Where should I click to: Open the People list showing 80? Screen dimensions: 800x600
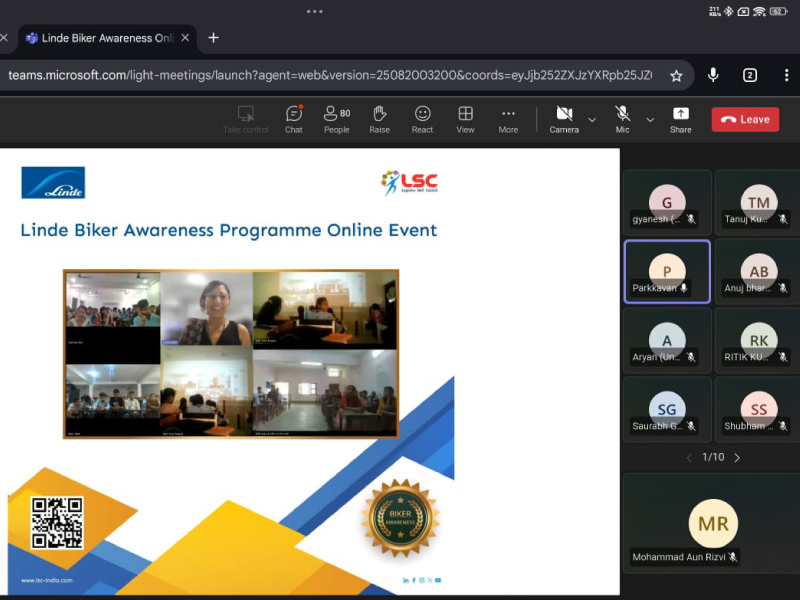337,119
